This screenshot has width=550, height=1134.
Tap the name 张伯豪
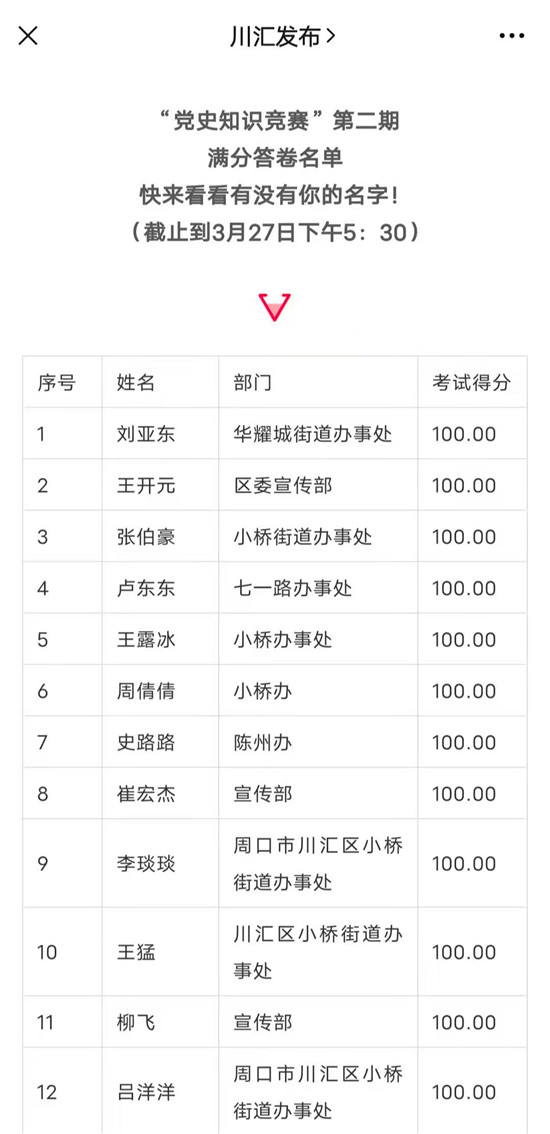[x=146, y=537]
